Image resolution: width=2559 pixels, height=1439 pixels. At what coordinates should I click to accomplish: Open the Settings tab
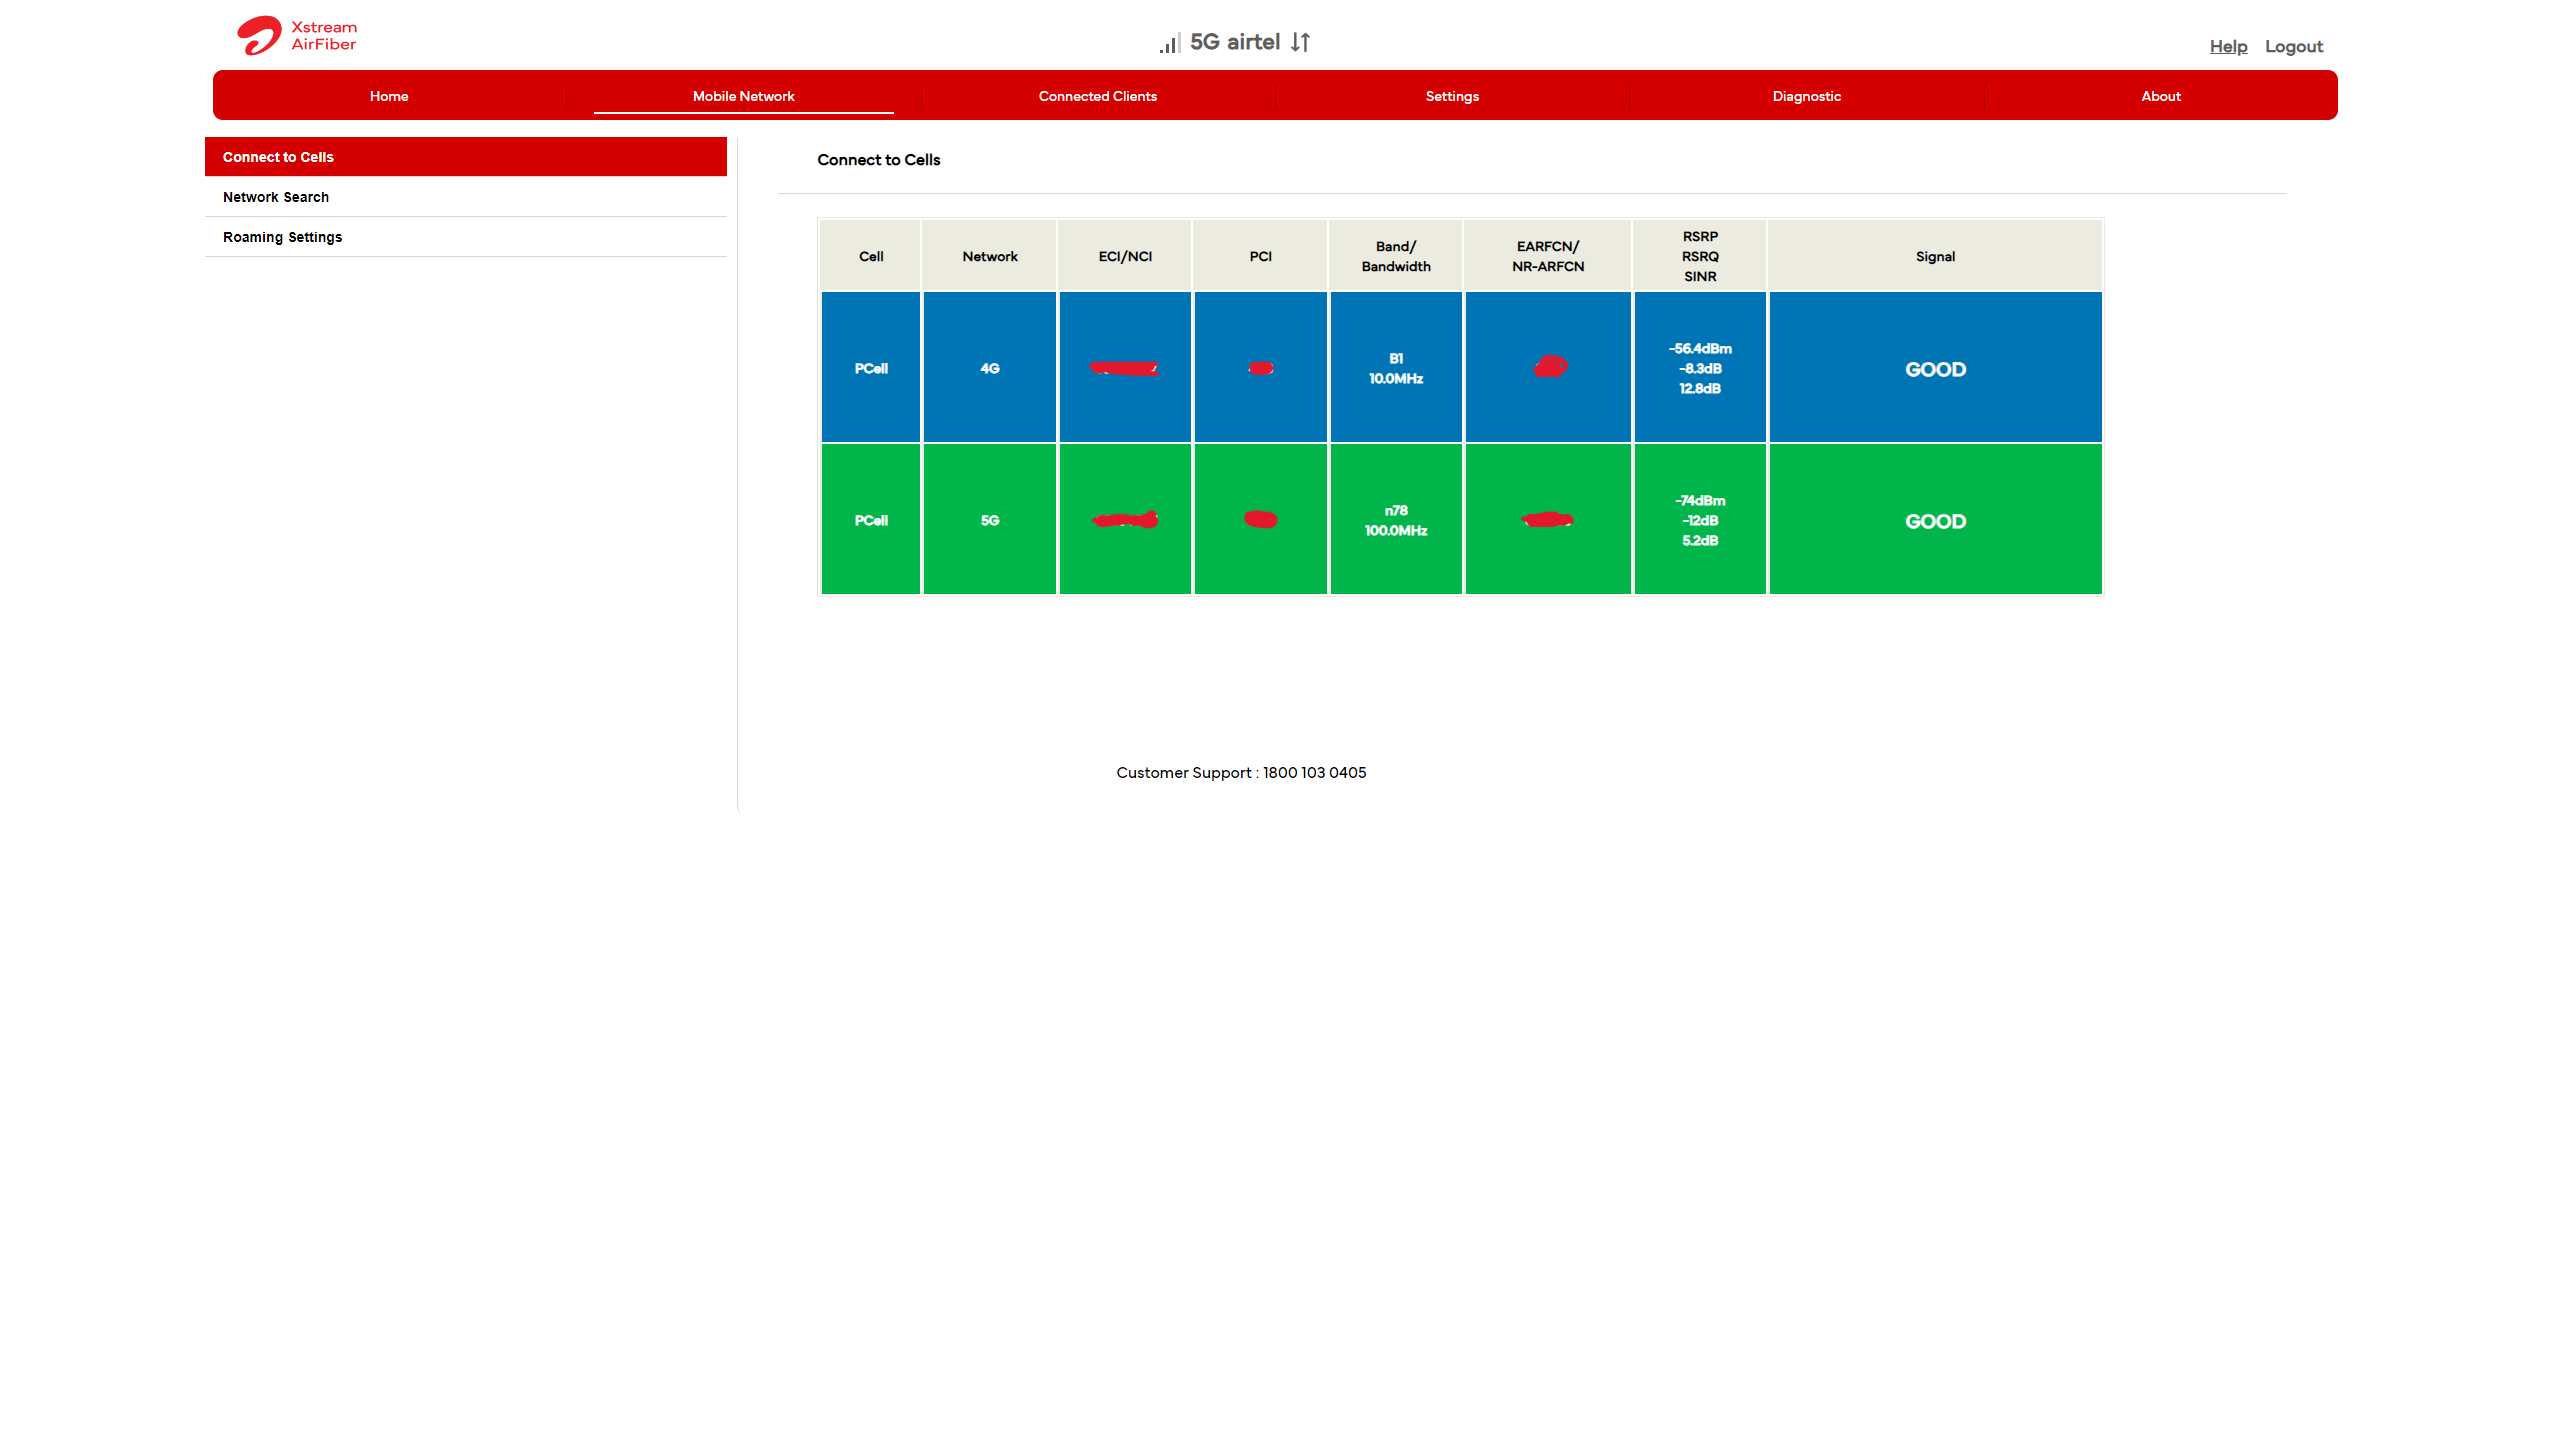coord(1452,96)
